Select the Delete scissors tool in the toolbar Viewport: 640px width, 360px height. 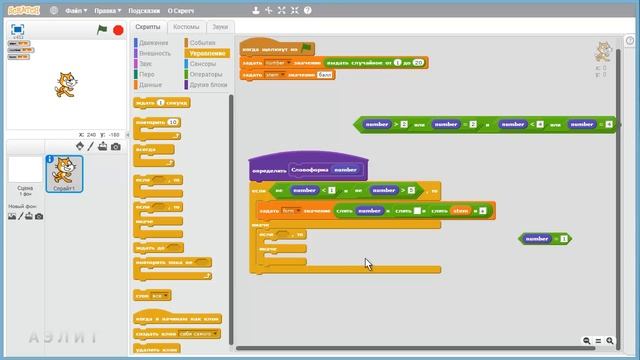click(269, 11)
